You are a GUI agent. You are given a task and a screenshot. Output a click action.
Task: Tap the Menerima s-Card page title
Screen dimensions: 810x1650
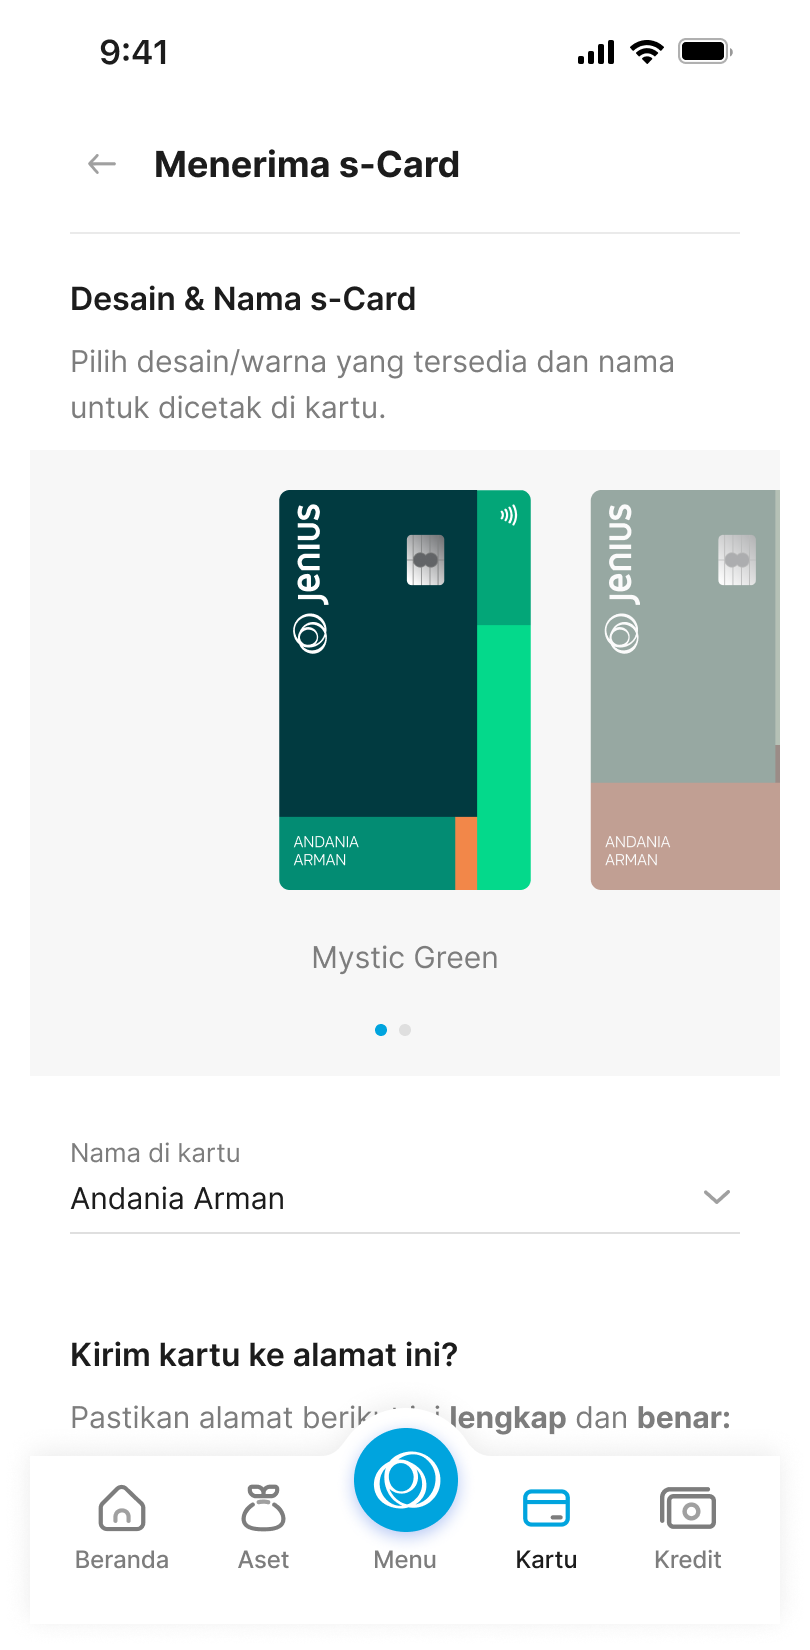307,165
